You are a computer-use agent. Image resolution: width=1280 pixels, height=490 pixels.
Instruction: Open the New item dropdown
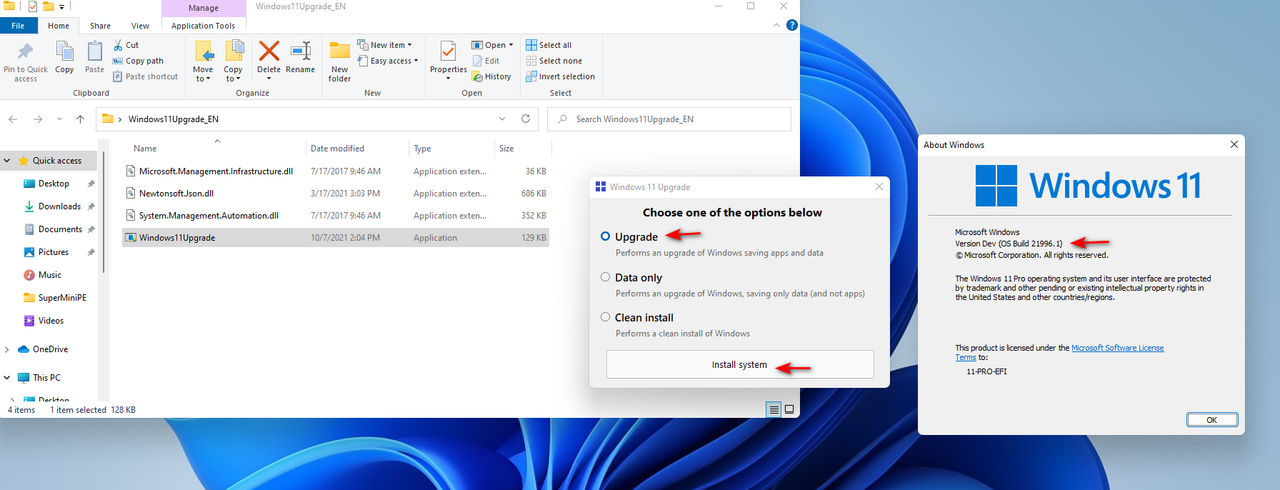(x=384, y=45)
